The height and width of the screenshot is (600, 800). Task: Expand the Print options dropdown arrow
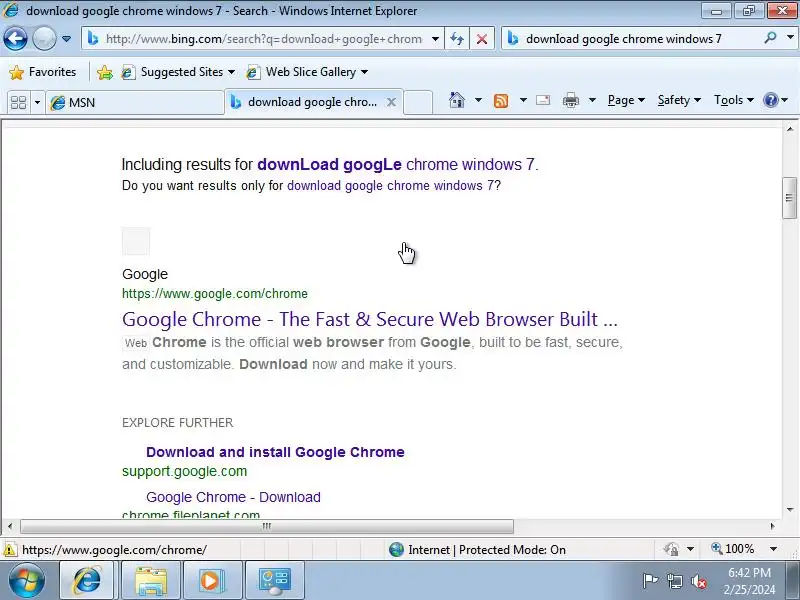coord(592,100)
